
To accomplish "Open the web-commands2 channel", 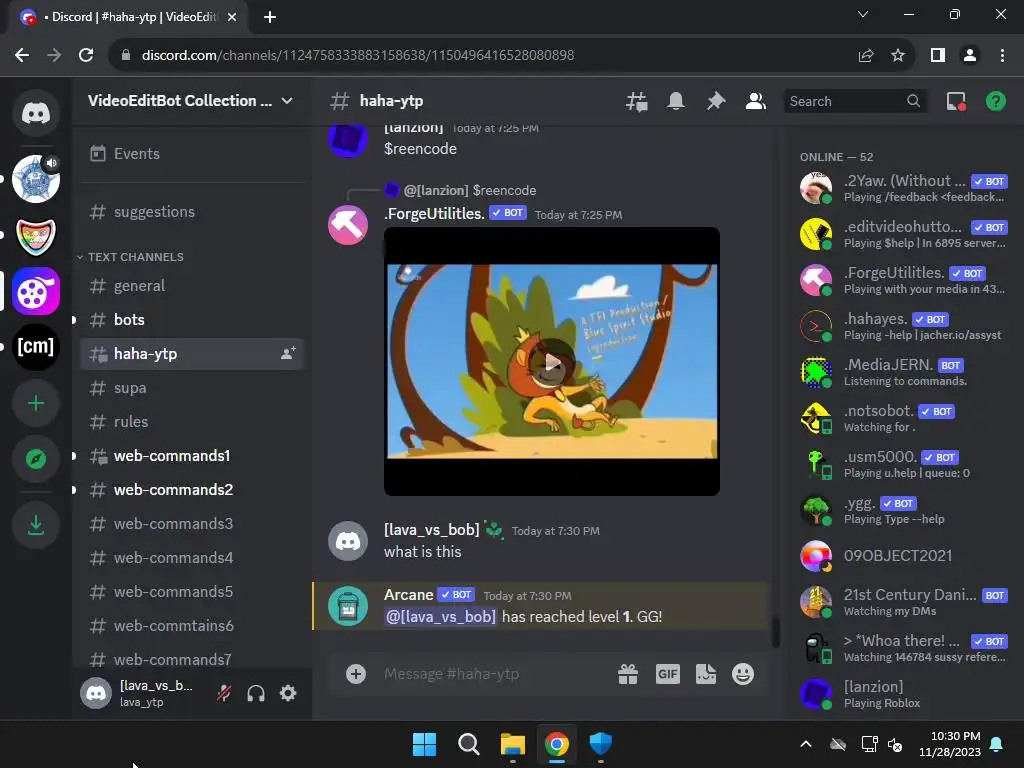I will [x=191, y=490].
